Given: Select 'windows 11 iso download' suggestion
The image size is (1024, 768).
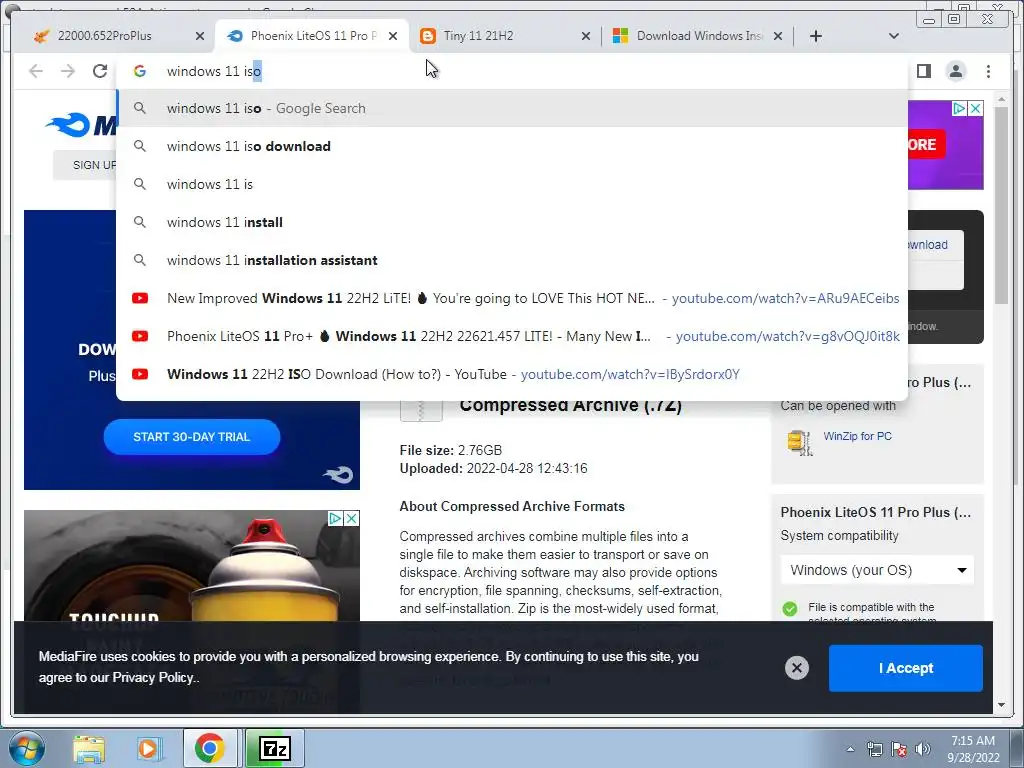Looking at the screenshot, I should [x=512, y=146].
